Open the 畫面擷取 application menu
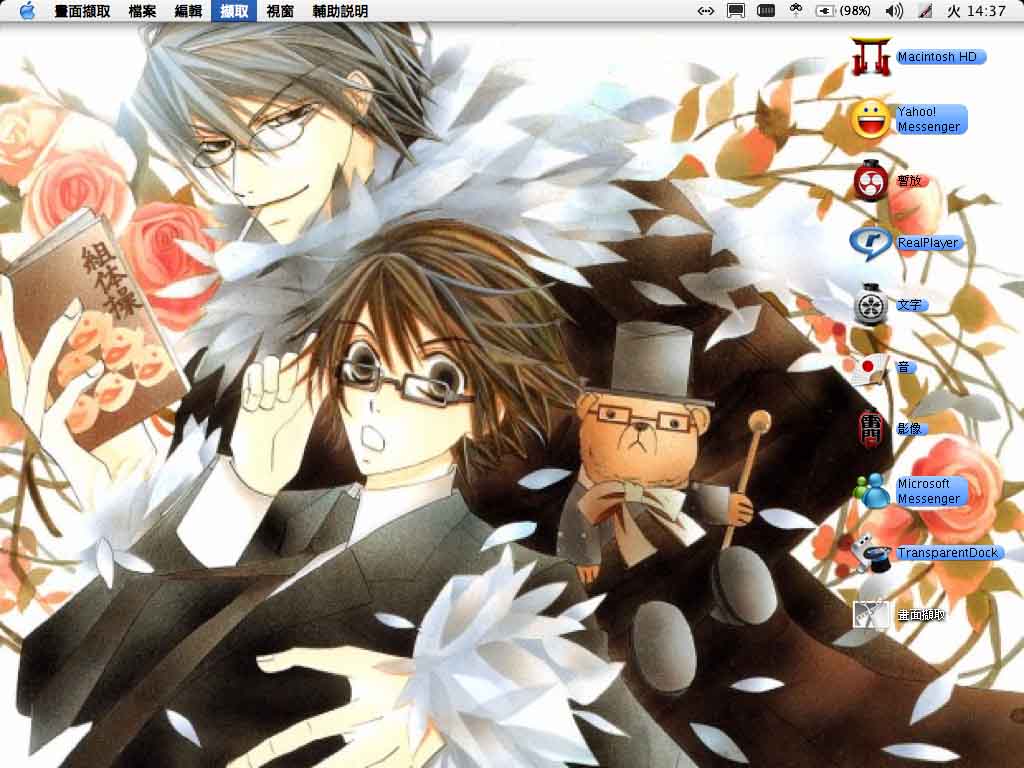This screenshot has width=1024, height=768. click(82, 11)
